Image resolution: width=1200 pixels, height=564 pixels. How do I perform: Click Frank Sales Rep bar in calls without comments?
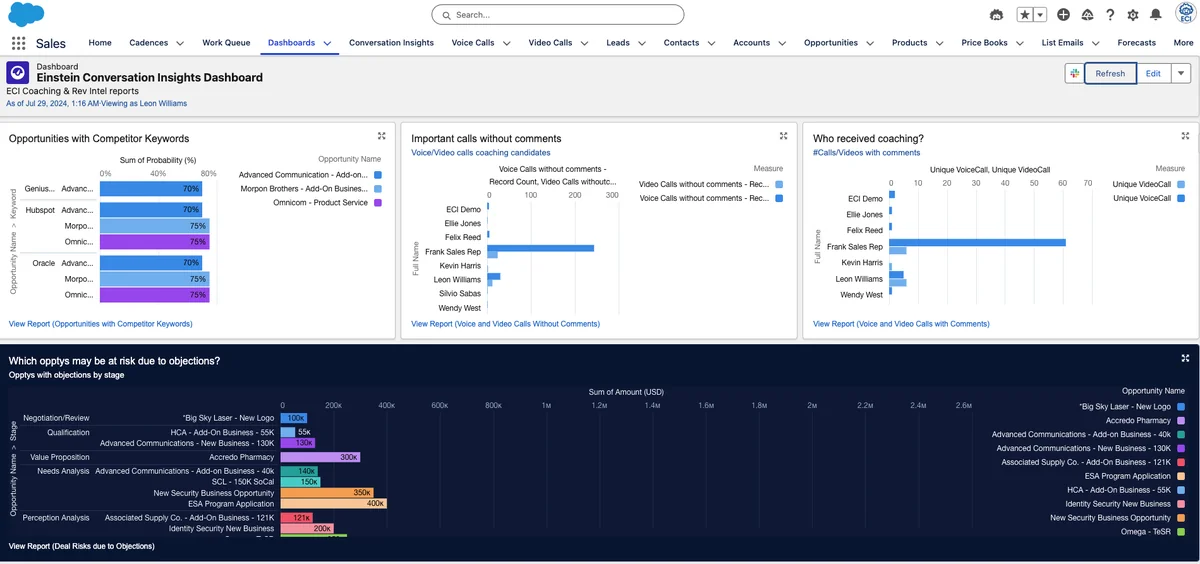pos(540,248)
